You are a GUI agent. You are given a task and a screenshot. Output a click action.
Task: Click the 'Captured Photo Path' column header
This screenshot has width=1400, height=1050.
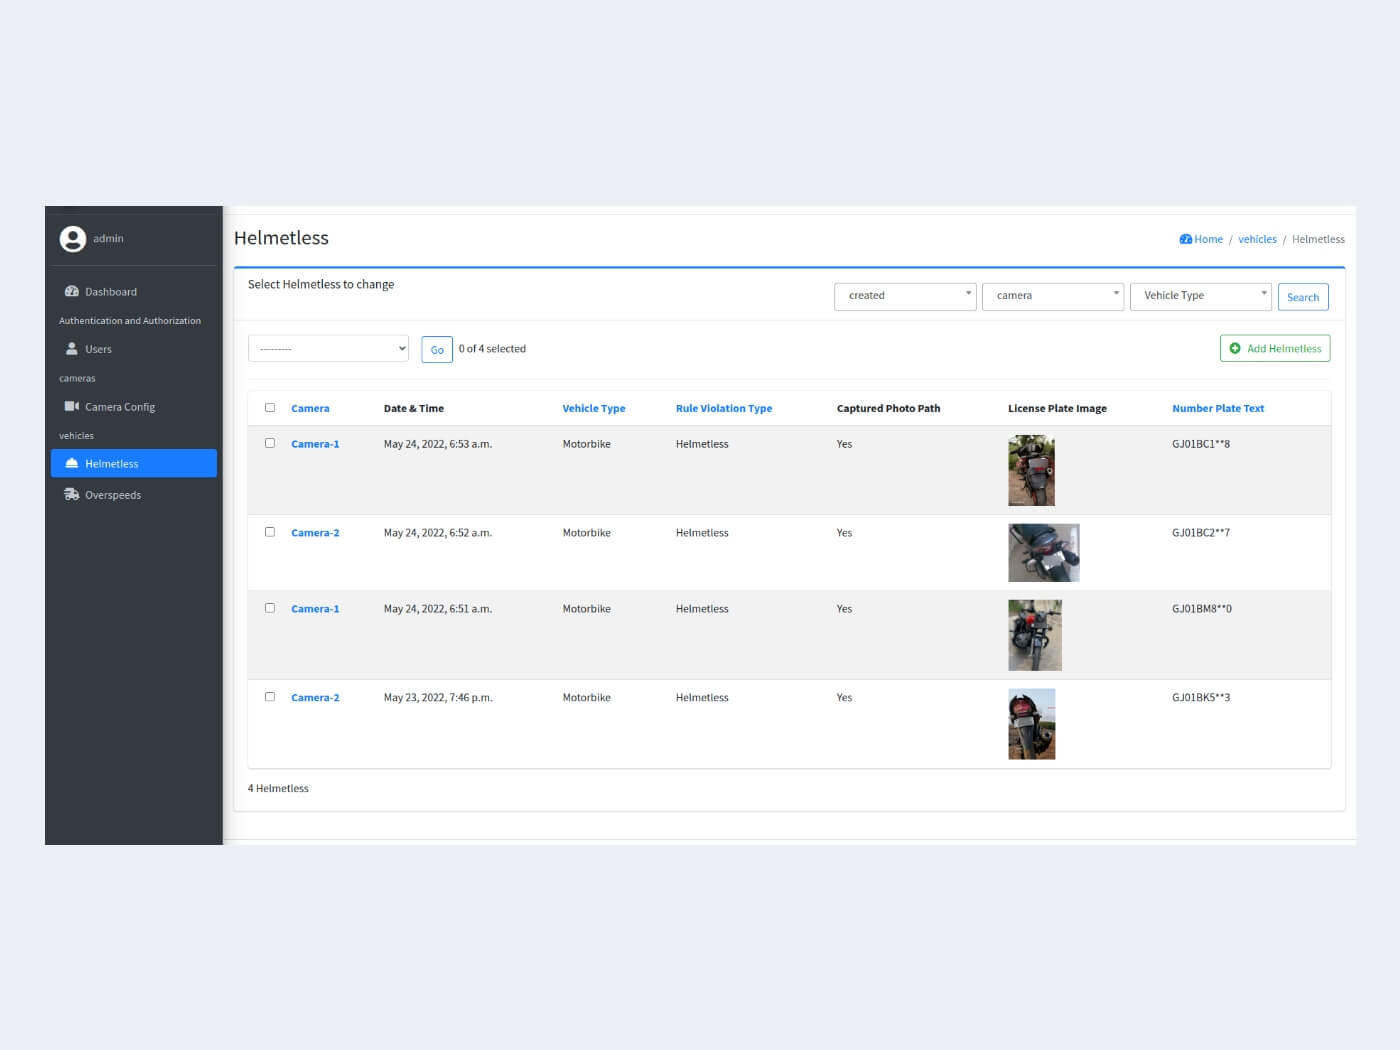point(888,408)
